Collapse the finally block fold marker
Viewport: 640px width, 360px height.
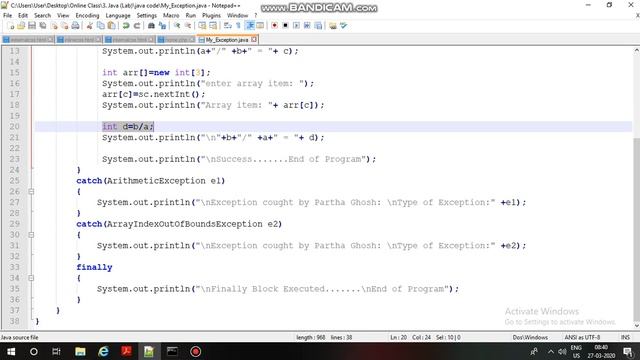pyautogui.click(x=31, y=278)
